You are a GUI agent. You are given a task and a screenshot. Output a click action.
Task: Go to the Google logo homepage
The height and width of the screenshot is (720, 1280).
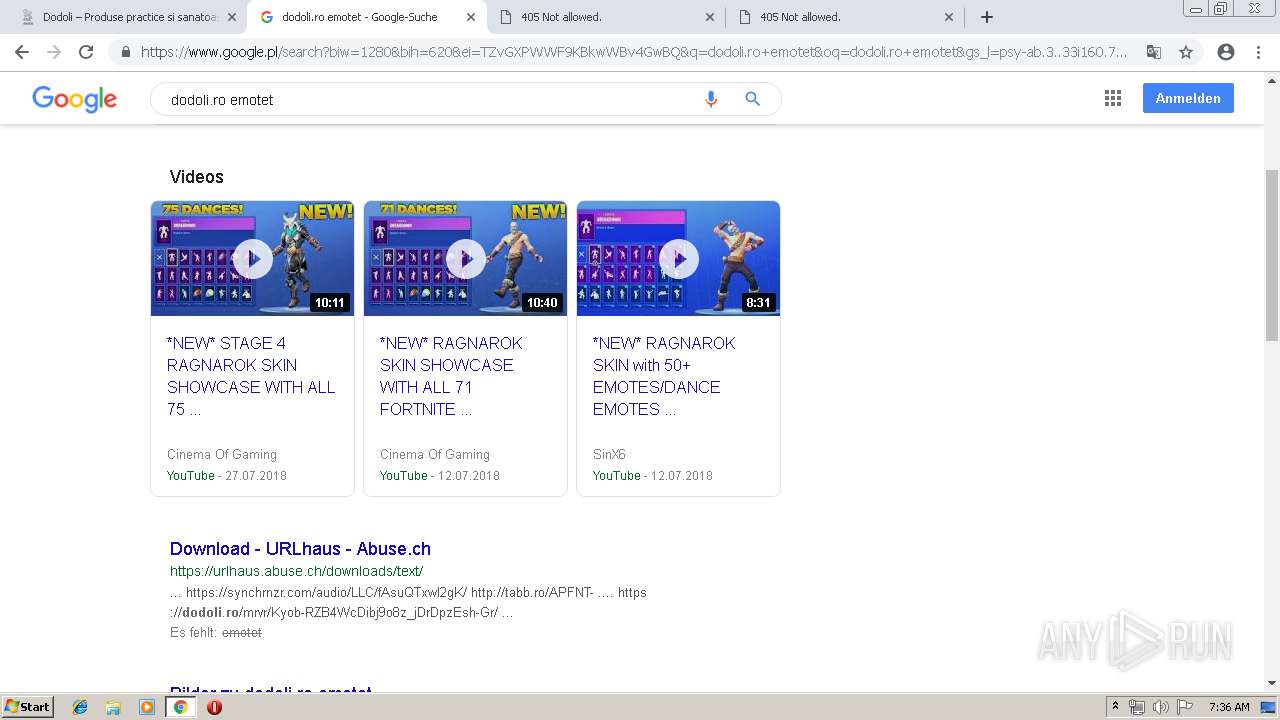(75, 99)
